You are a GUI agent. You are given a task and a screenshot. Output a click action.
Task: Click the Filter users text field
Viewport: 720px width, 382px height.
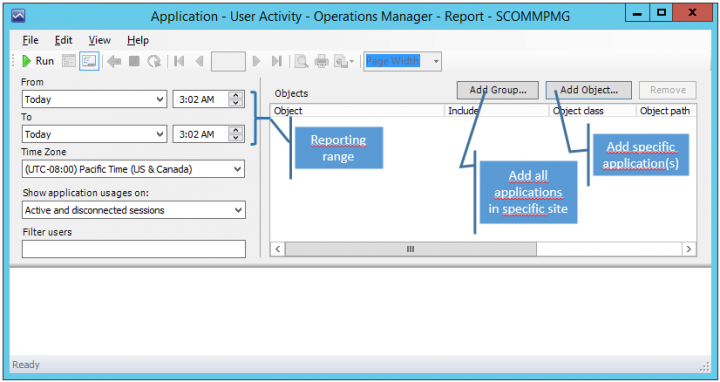point(134,249)
